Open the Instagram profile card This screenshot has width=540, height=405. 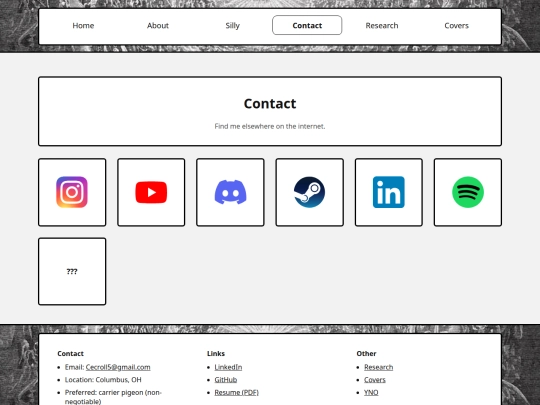coord(72,192)
